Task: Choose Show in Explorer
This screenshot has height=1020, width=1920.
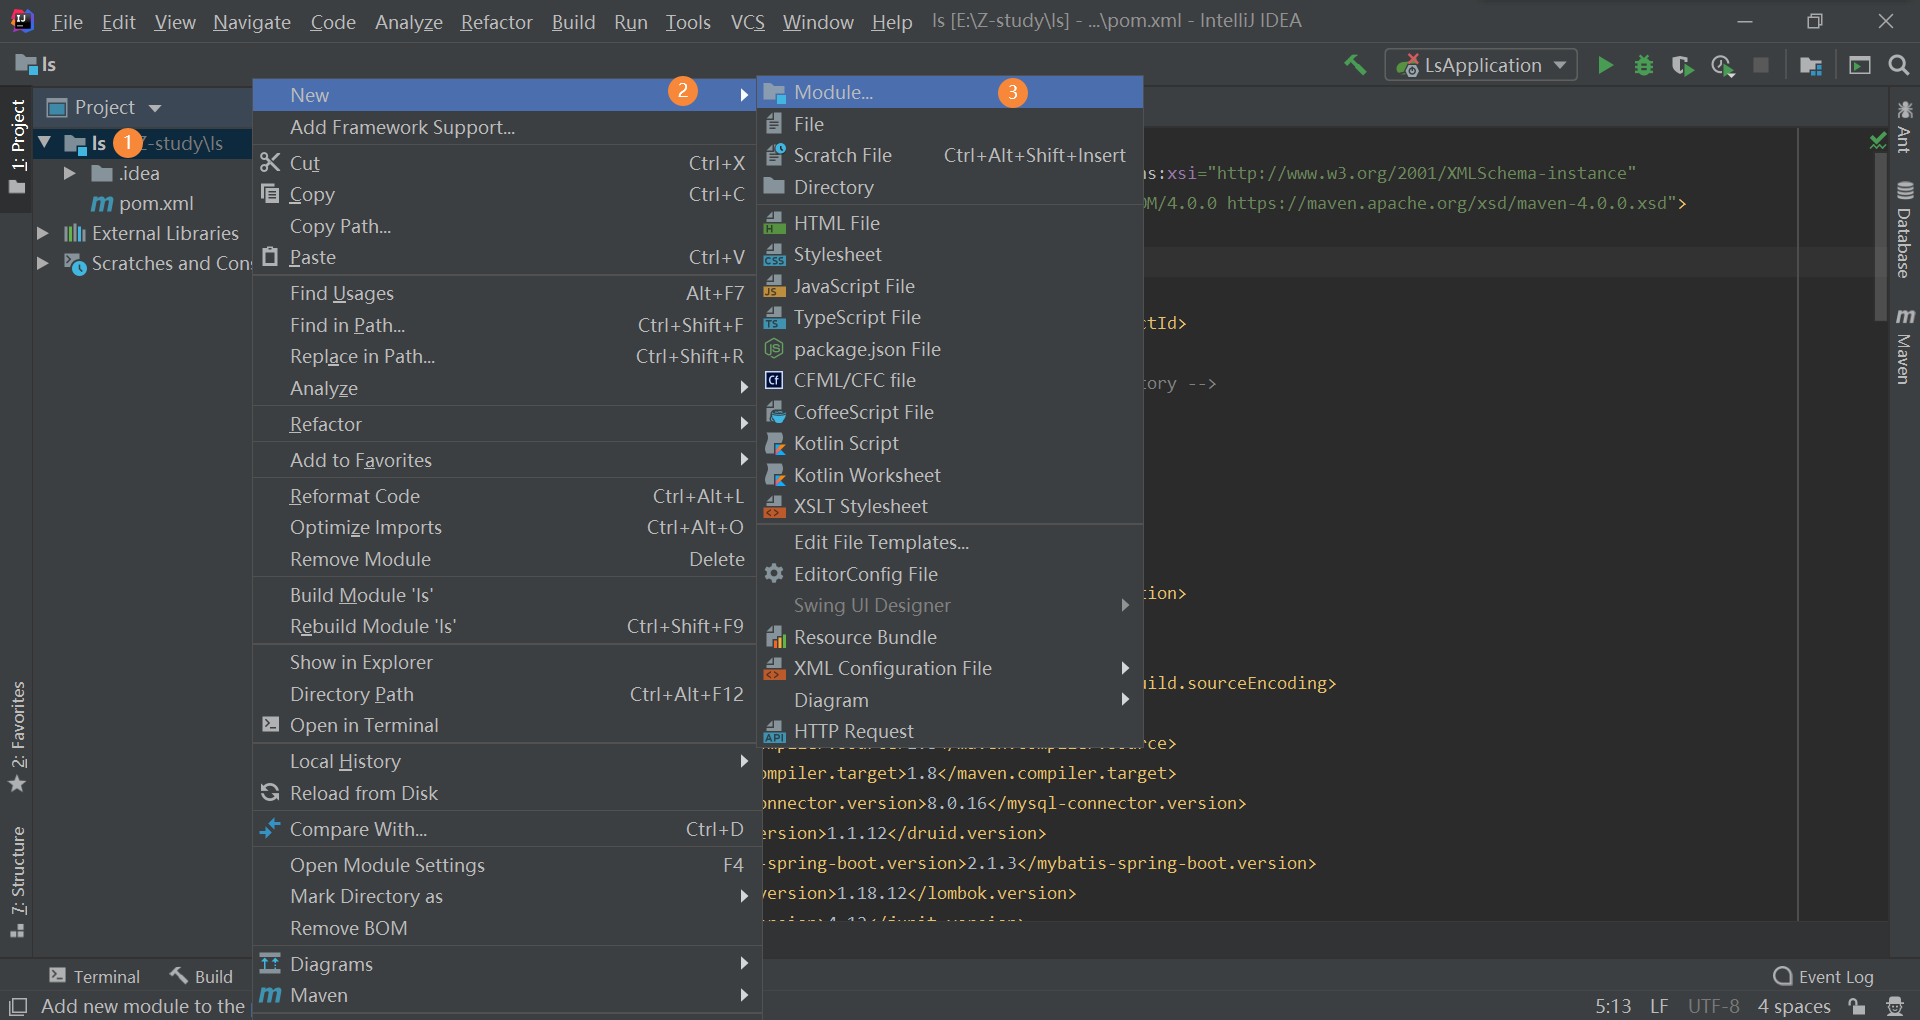Action: coord(507,662)
